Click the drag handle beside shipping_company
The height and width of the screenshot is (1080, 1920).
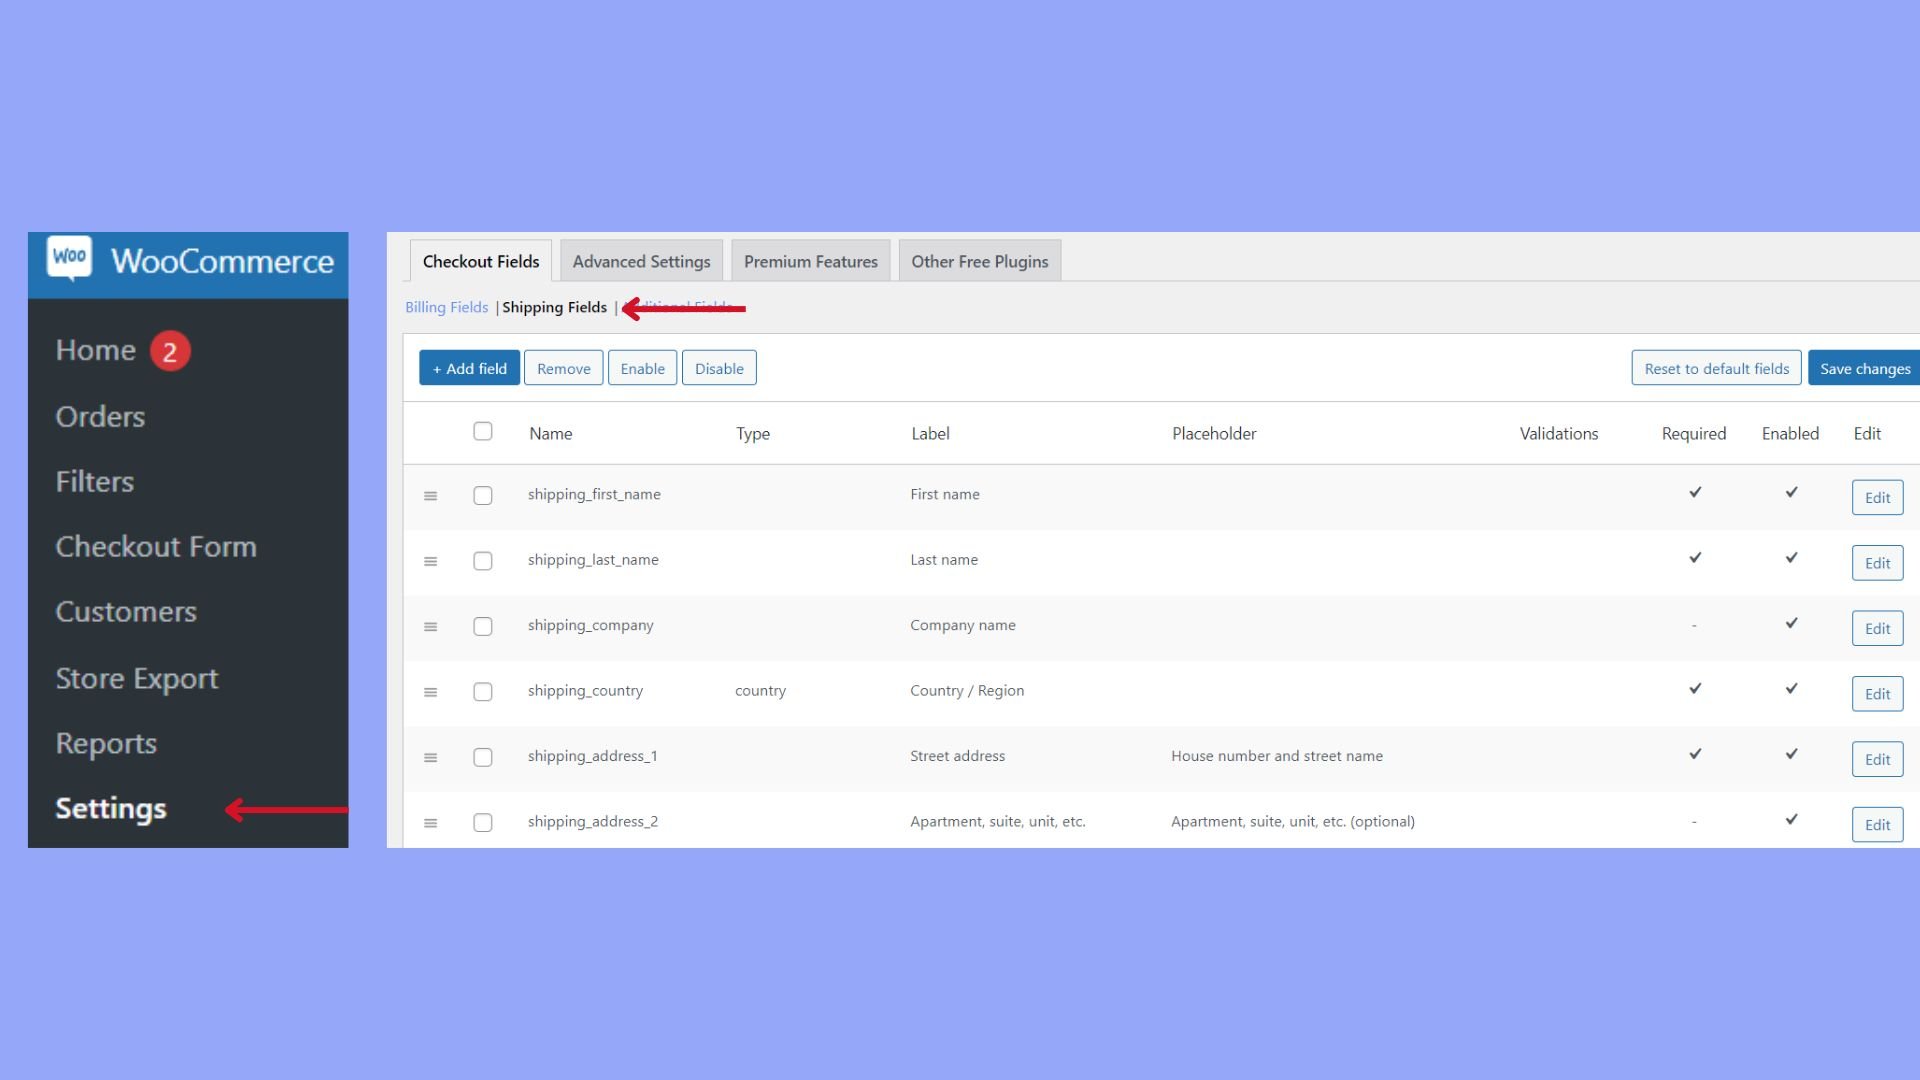[431, 627]
